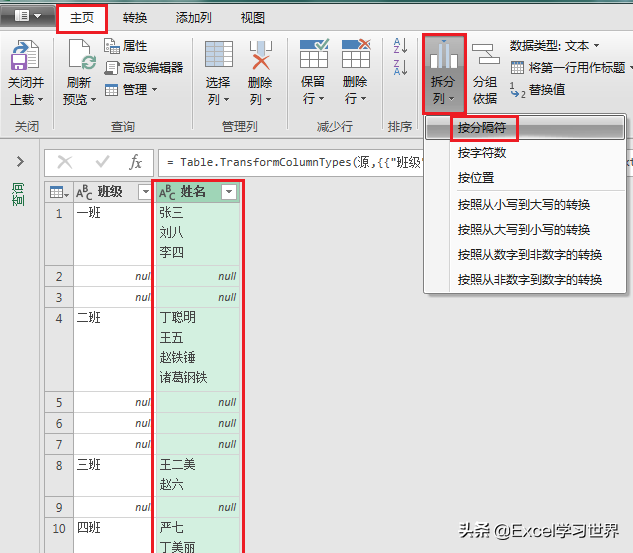Select the cell starting with 张三

point(197,234)
